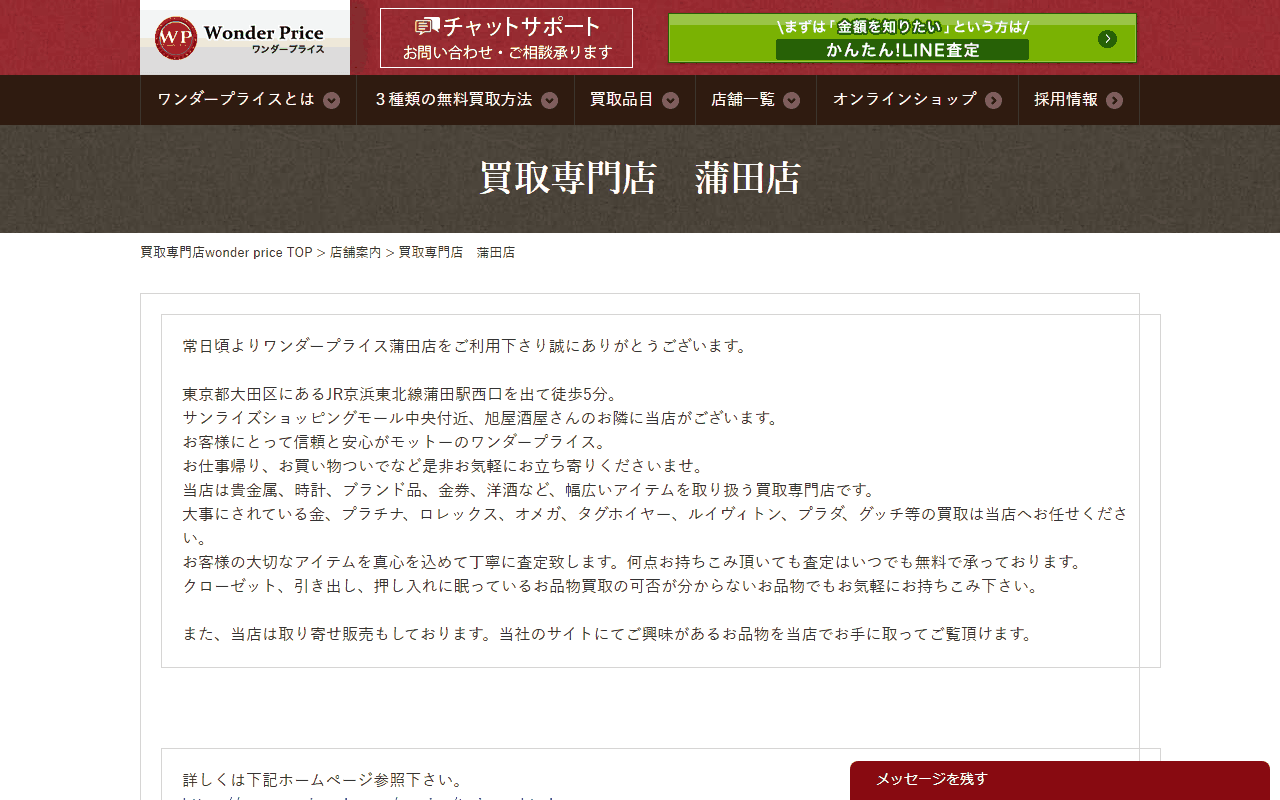The width and height of the screenshot is (1280, 800).
Task: Follow the 買取専門店wonder price TOP breadcrumb
Action: [x=226, y=253]
